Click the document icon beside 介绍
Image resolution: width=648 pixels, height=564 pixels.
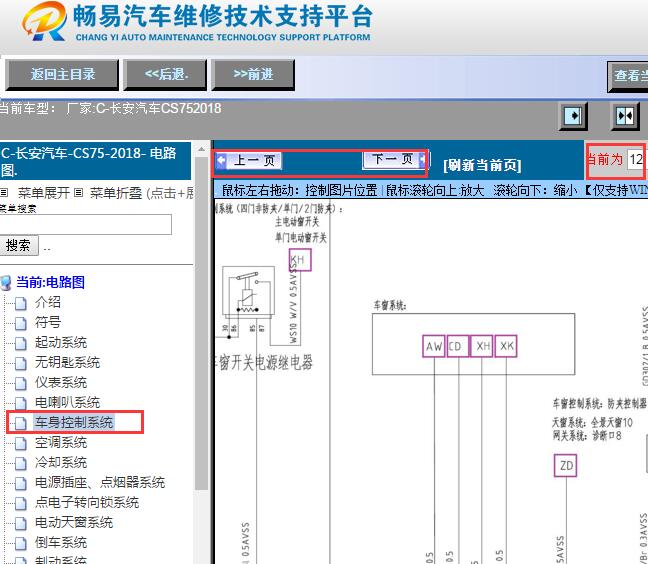coord(21,303)
